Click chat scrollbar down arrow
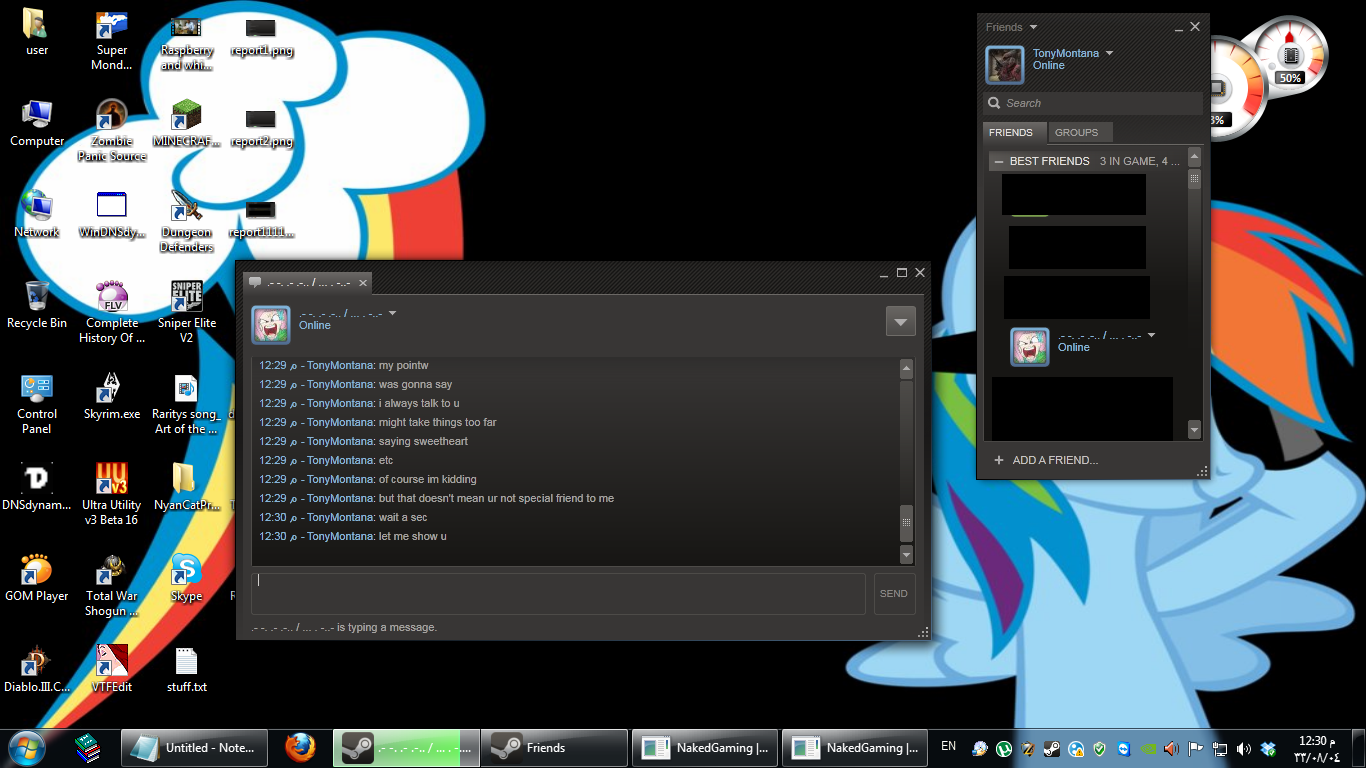This screenshot has width=1366, height=768. pyautogui.click(x=907, y=554)
